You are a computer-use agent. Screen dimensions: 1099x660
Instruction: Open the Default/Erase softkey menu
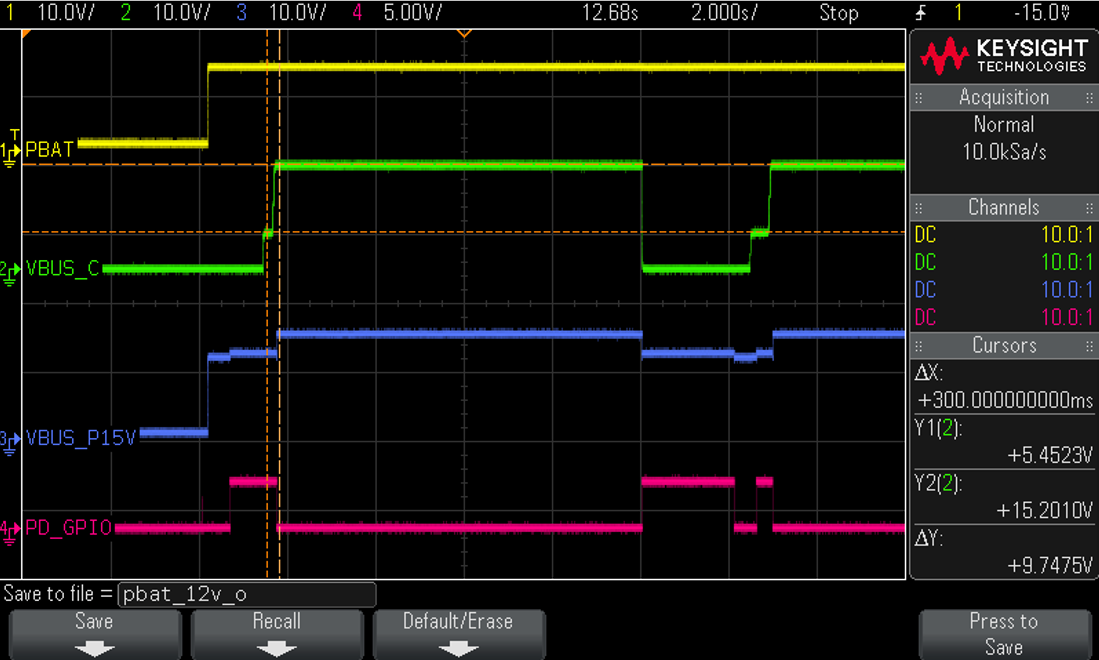[459, 635]
